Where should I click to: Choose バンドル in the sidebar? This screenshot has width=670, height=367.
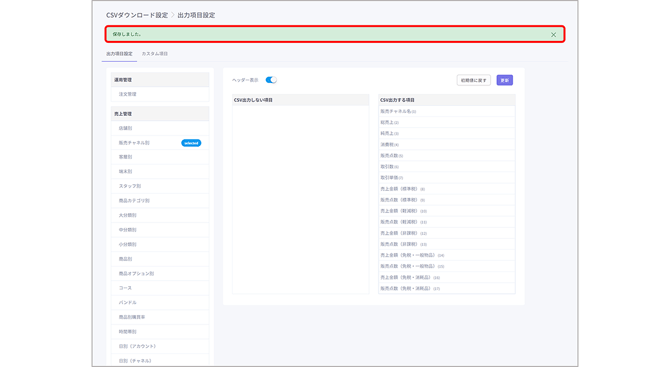pyautogui.click(x=160, y=302)
